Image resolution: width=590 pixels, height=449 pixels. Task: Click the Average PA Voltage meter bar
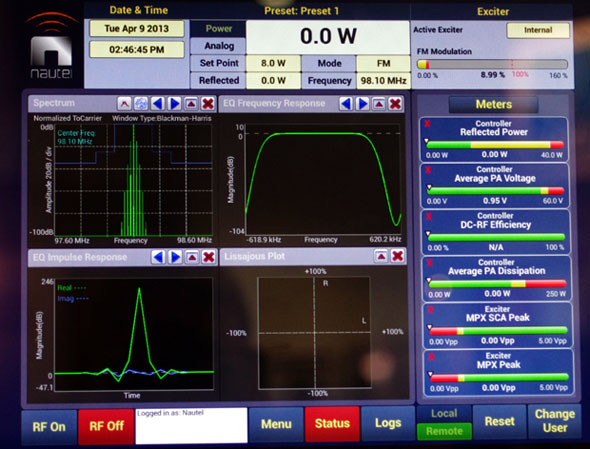click(x=496, y=191)
